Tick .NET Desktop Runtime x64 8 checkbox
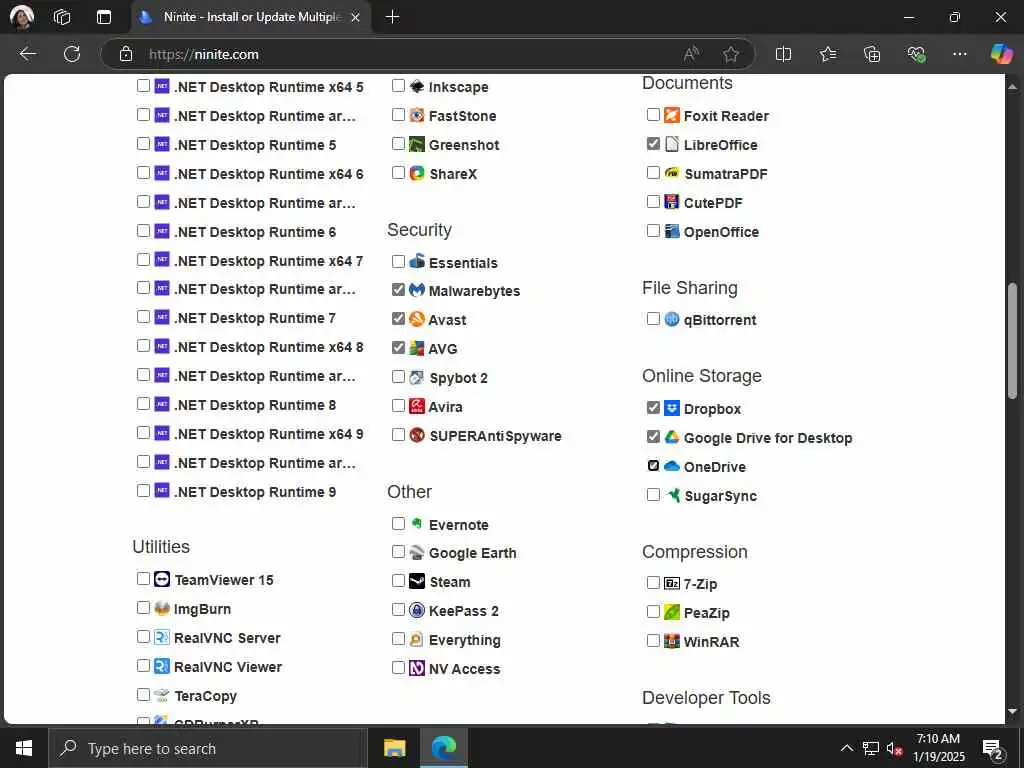1024x768 pixels. point(144,345)
